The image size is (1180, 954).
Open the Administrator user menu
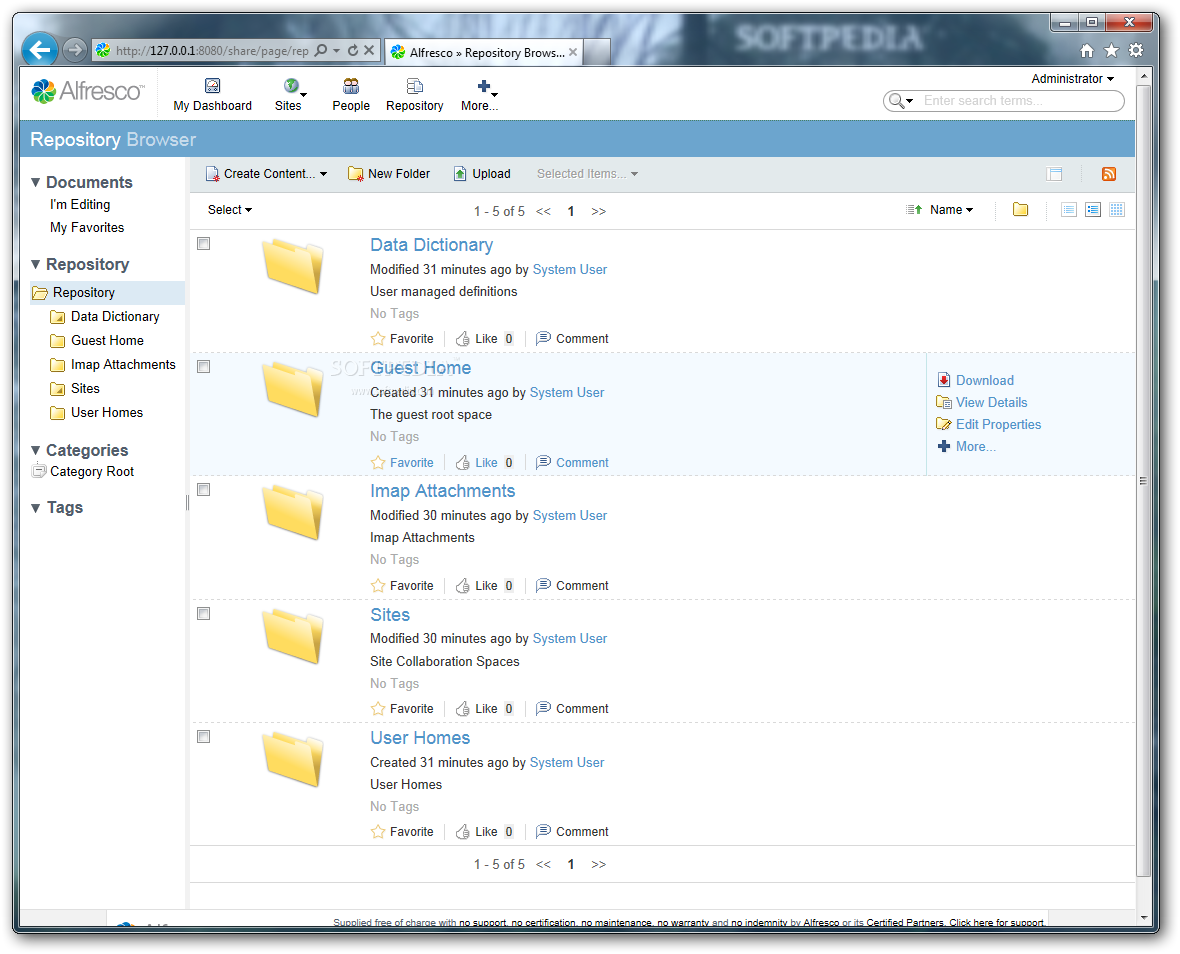pos(1072,78)
